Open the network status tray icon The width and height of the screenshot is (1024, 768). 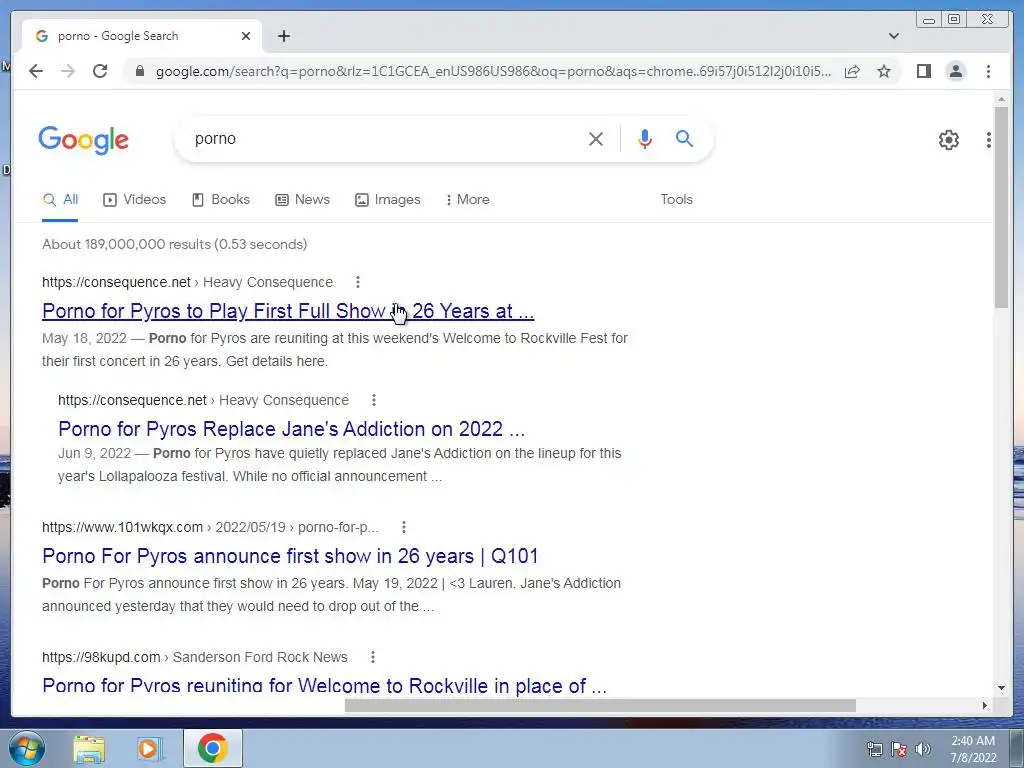point(874,749)
